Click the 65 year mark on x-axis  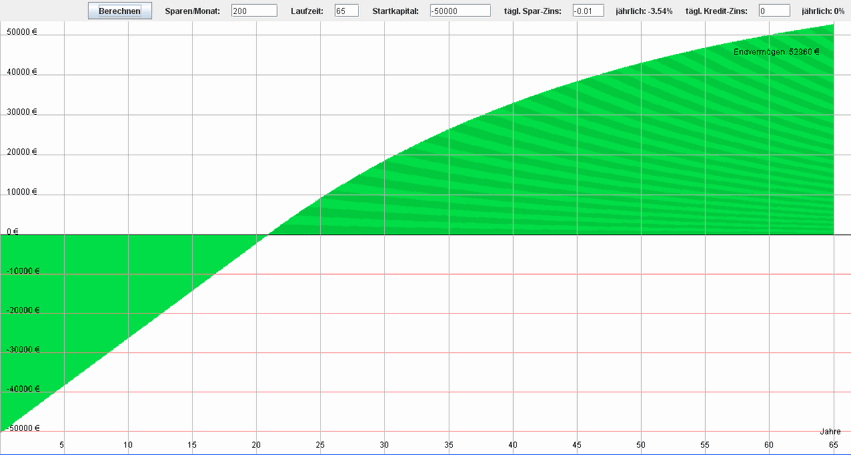tap(833, 444)
